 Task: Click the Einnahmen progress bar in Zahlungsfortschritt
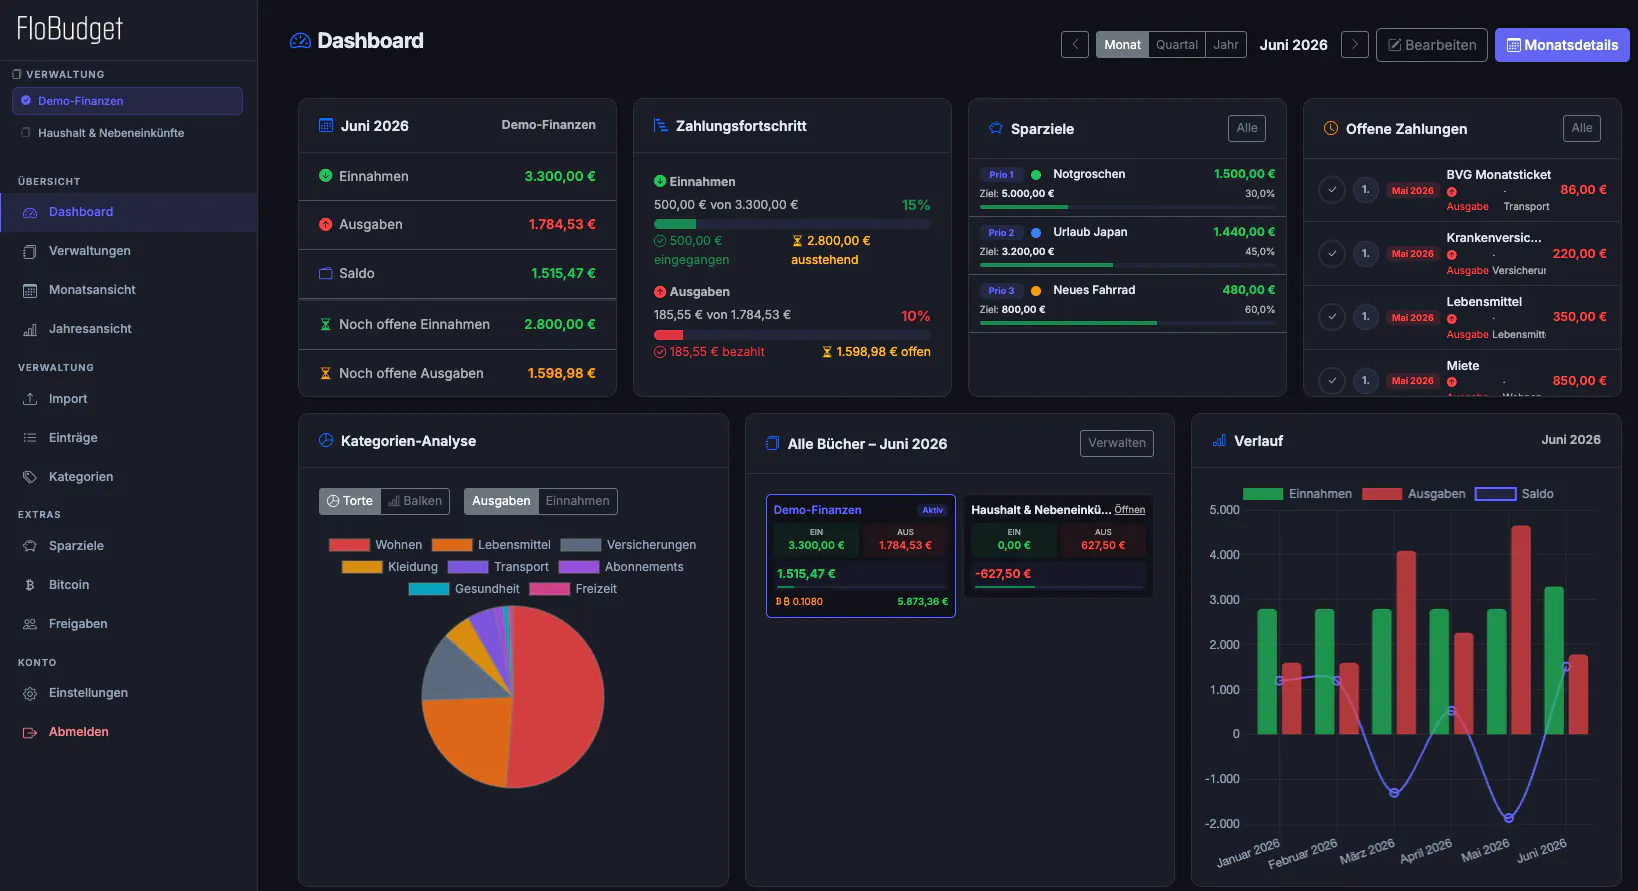click(x=792, y=224)
